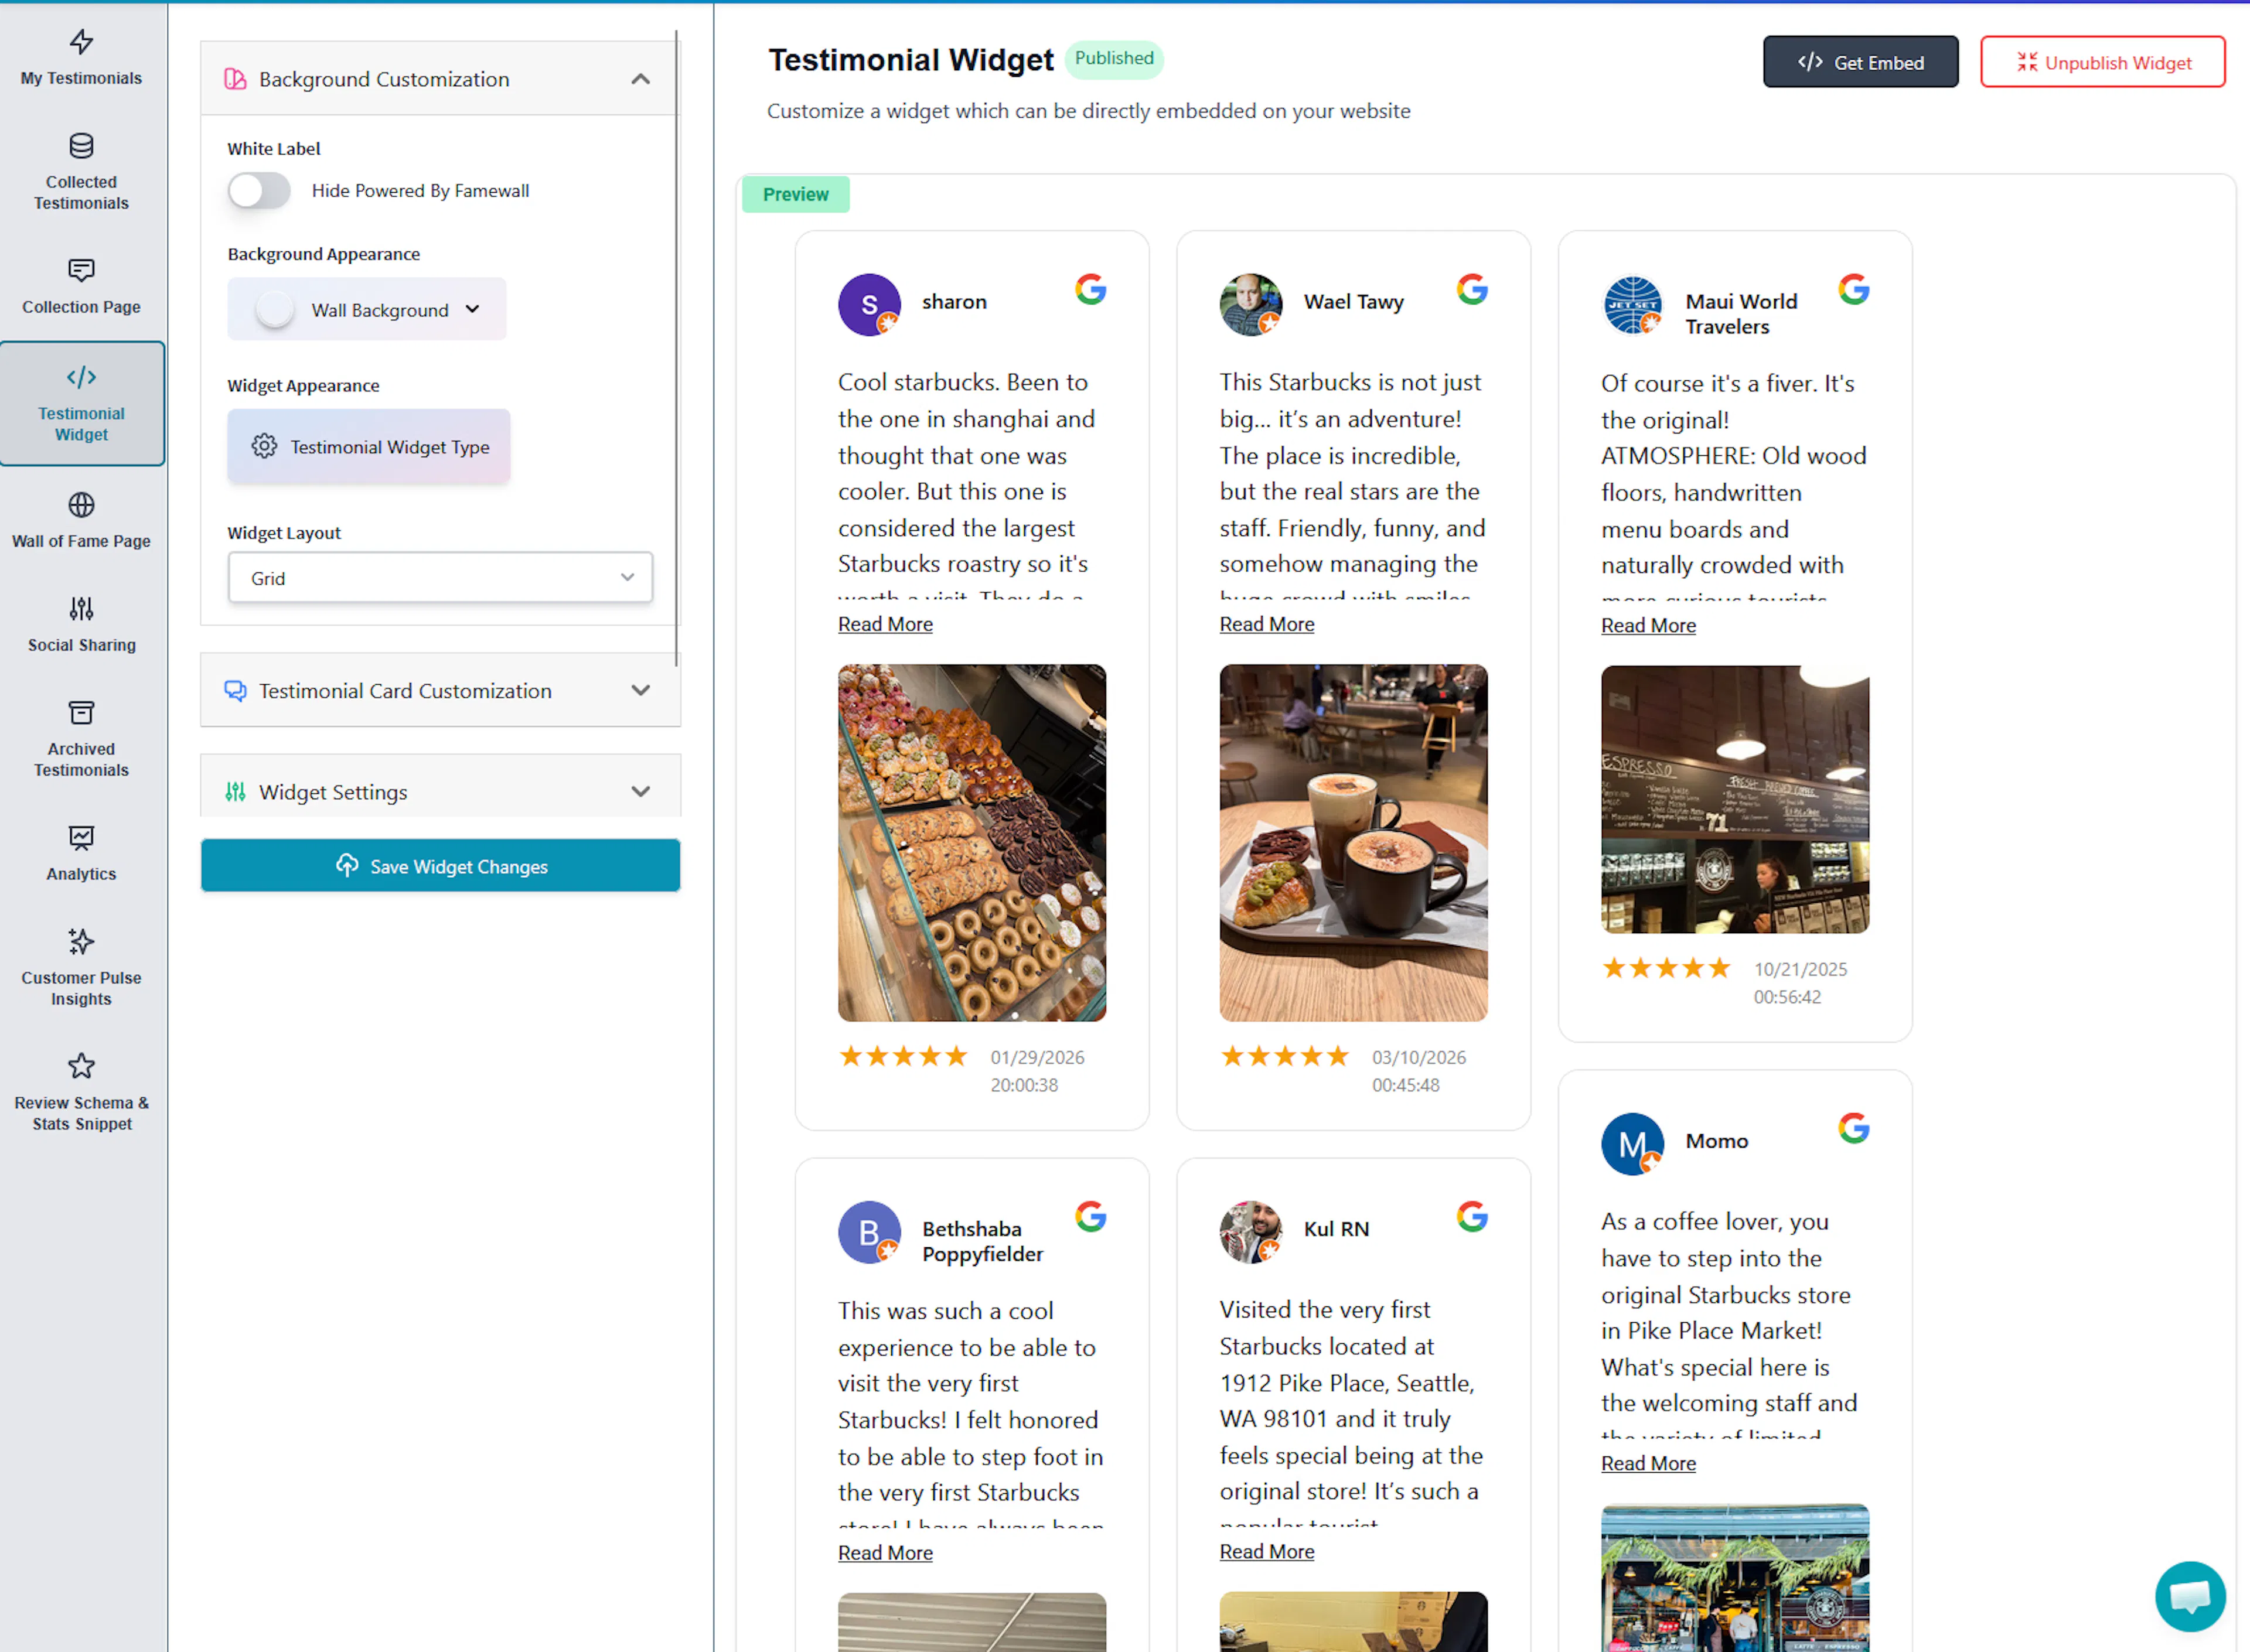Open Widget Layout Grid dropdown
This screenshot has width=2250, height=1652.
pyautogui.click(x=440, y=578)
